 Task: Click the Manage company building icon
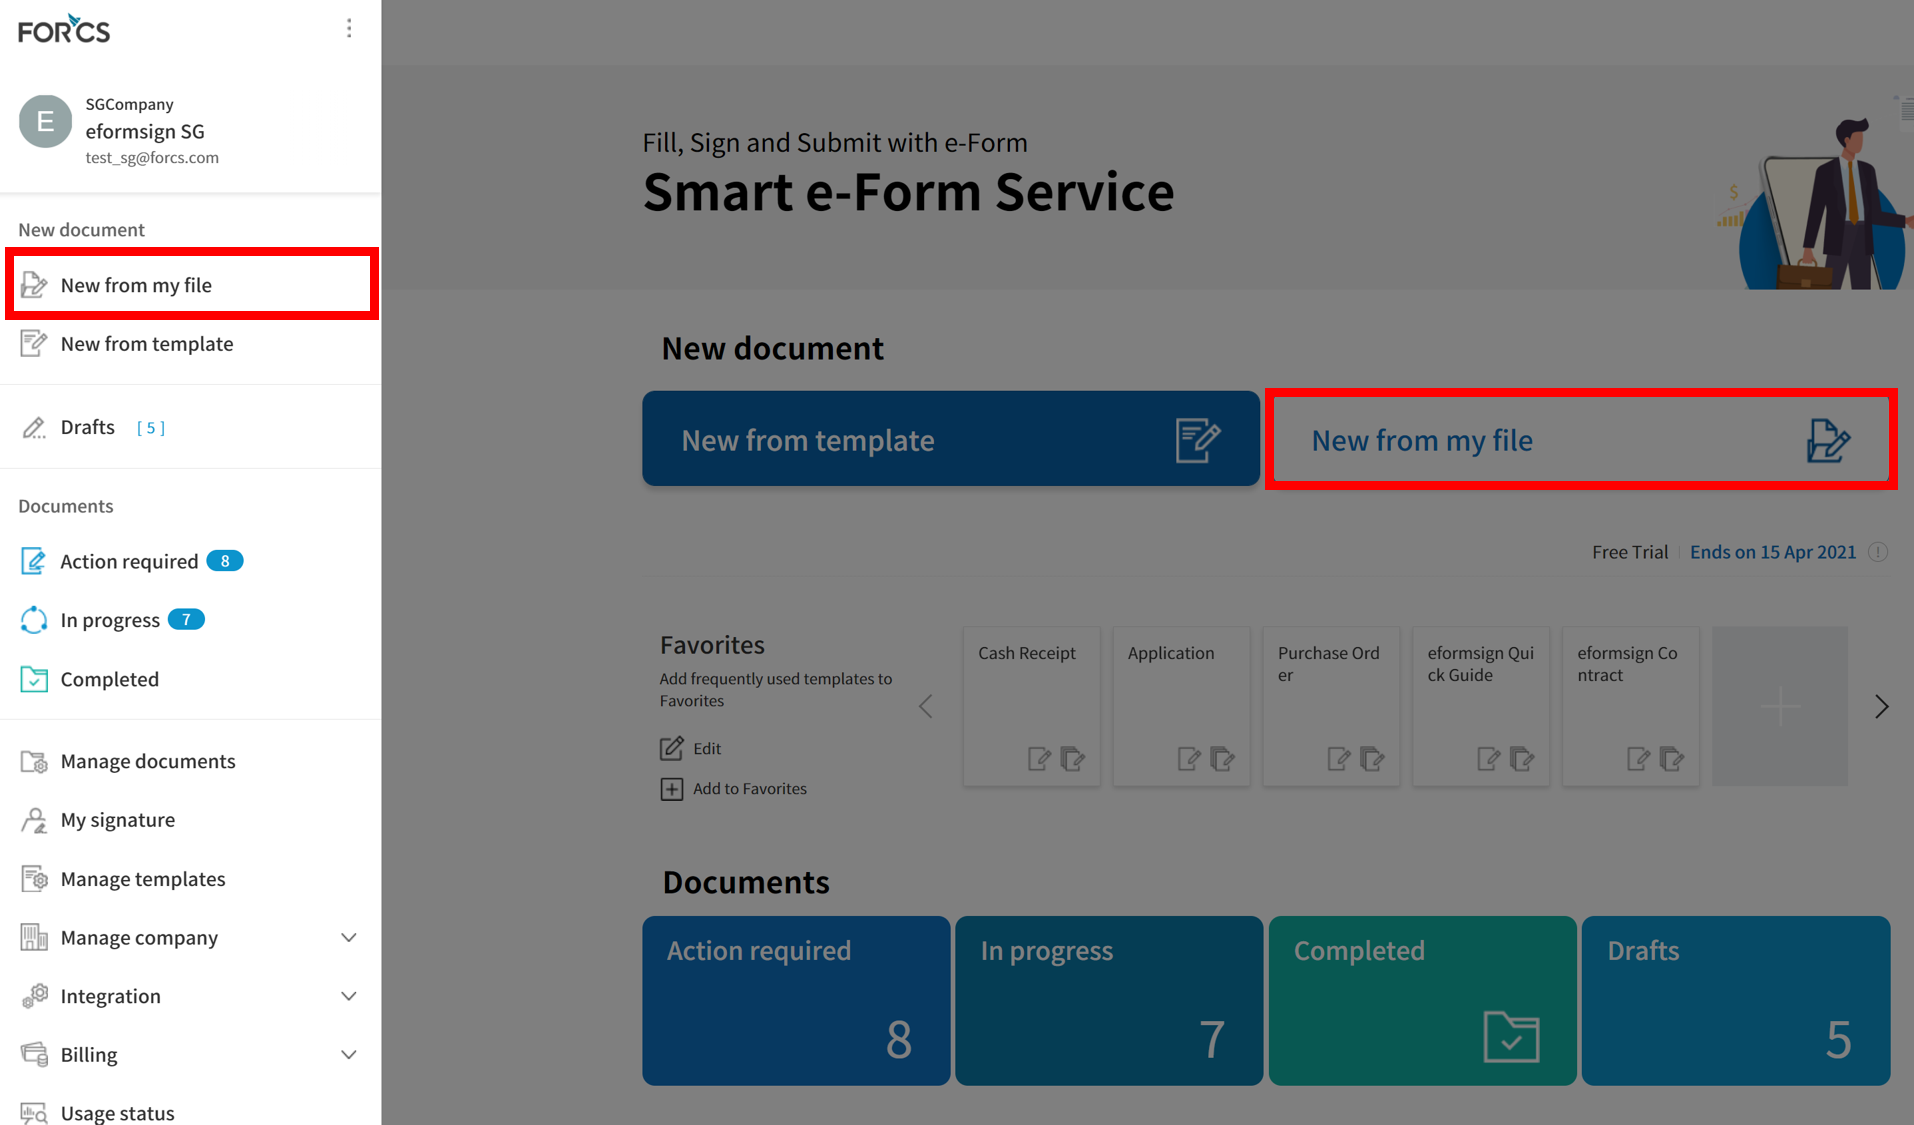tap(34, 937)
